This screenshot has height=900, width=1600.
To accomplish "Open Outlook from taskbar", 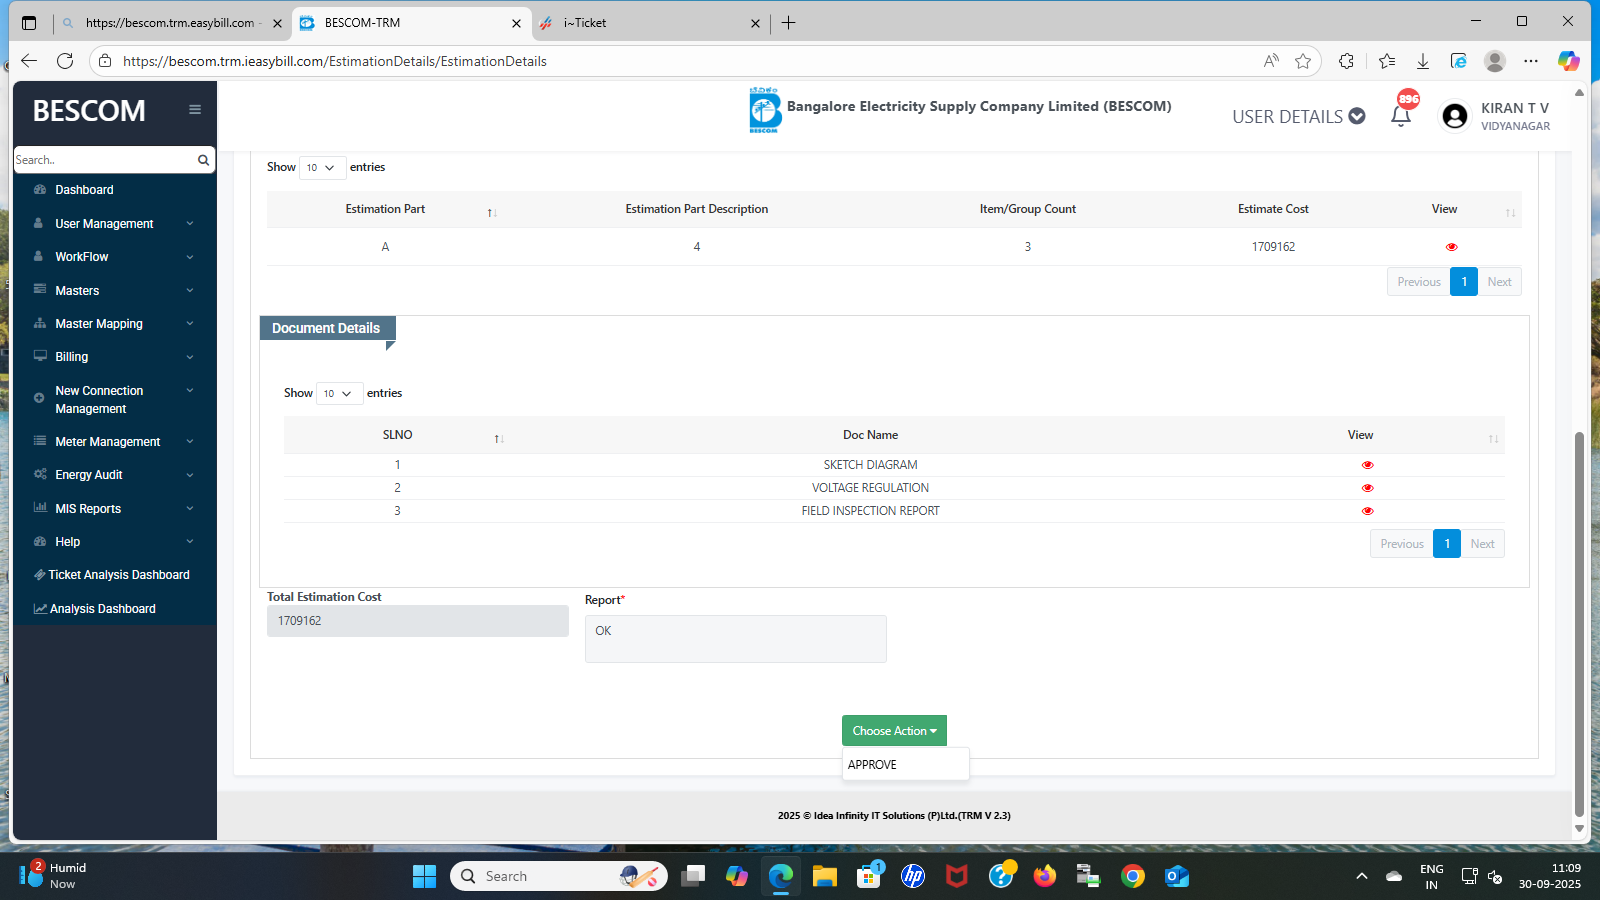I will point(1177,876).
